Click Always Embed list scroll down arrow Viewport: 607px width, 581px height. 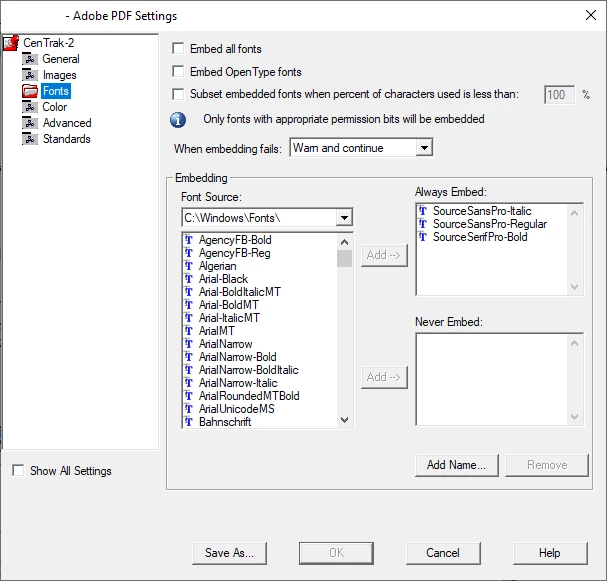[574, 287]
